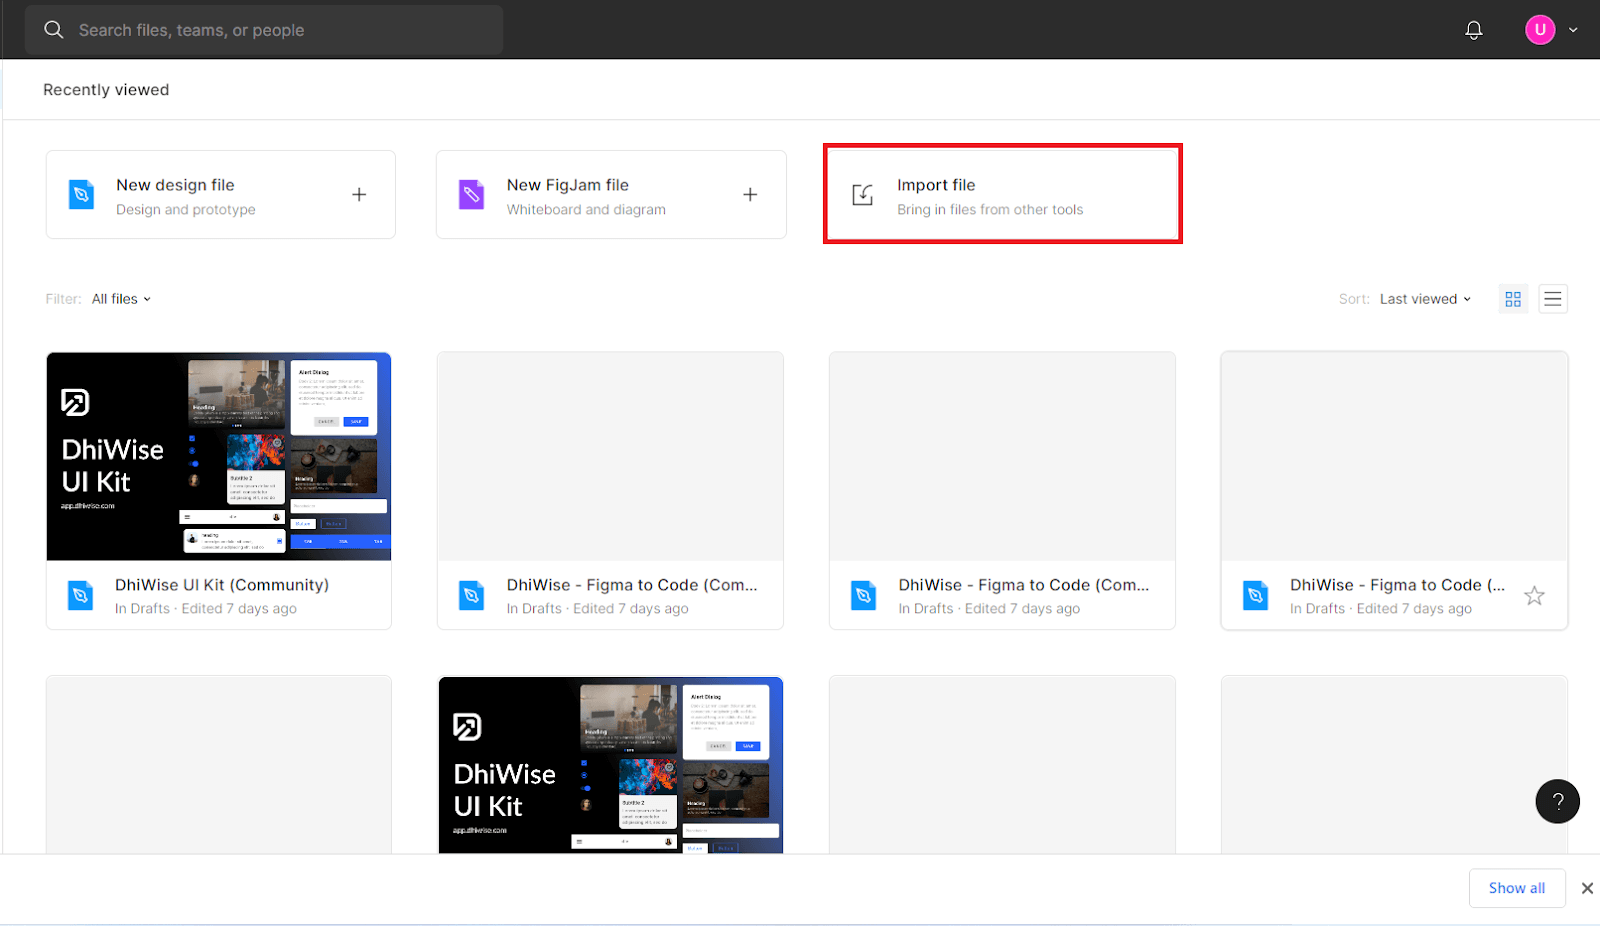This screenshot has width=1600, height=926.
Task: Favorite the starred DhiWise Figma to Code file
Action: coord(1534,596)
